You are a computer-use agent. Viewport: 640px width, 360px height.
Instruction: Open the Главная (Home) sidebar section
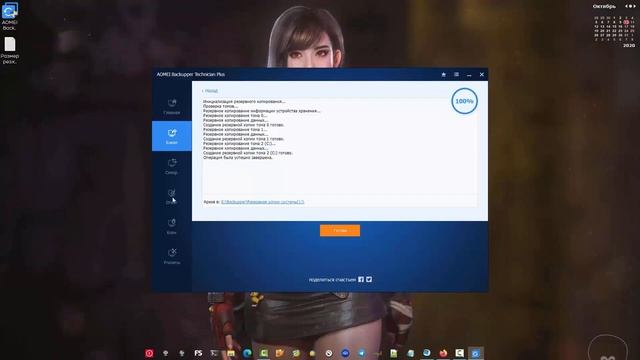(171, 106)
